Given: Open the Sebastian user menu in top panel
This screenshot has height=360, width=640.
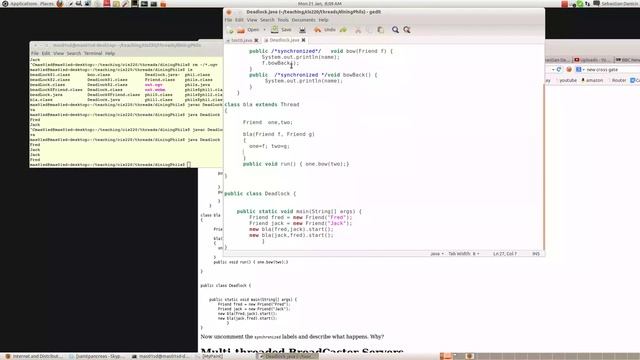Looking at the screenshot, I should [x=620, y=4].
